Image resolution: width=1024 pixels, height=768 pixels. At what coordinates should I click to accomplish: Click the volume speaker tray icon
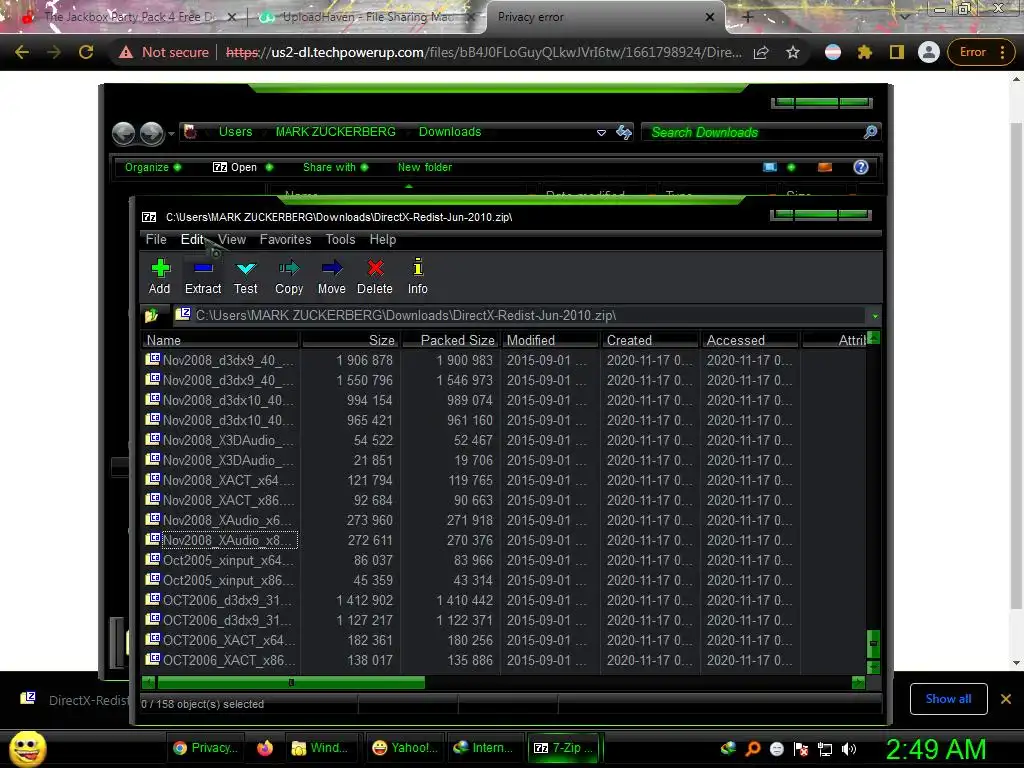point(848,749)
